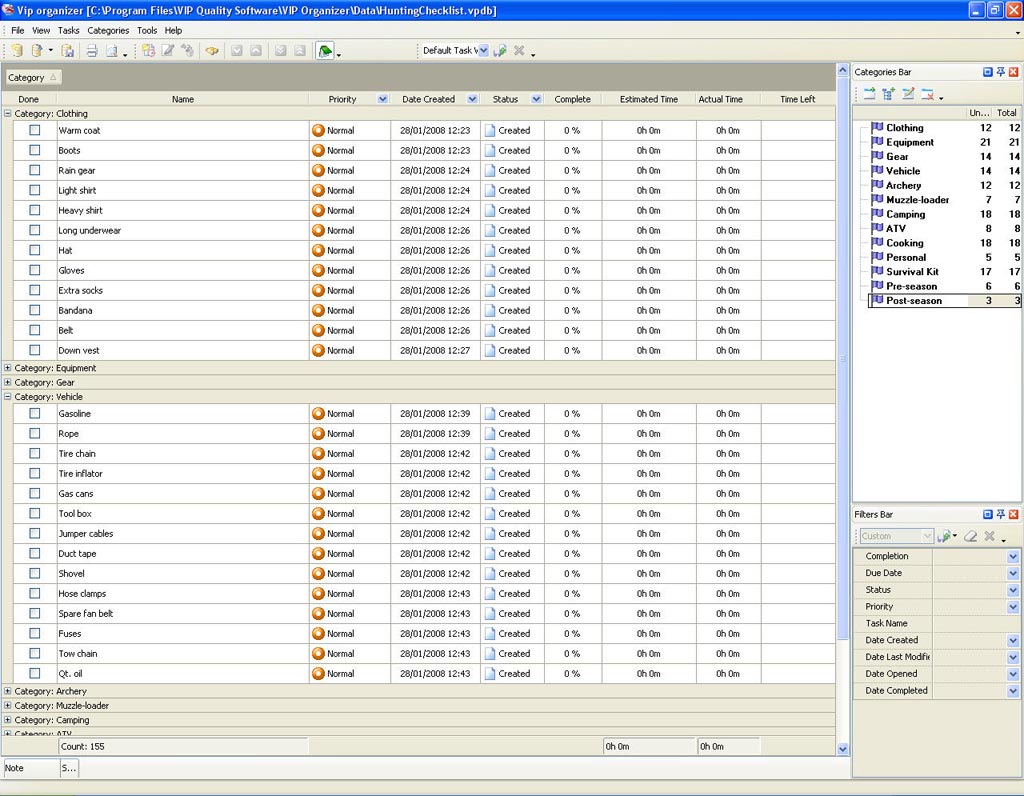Click the add subcategory icon in Categories Bar
The image size is (1024, 796).
pos(888,94)
